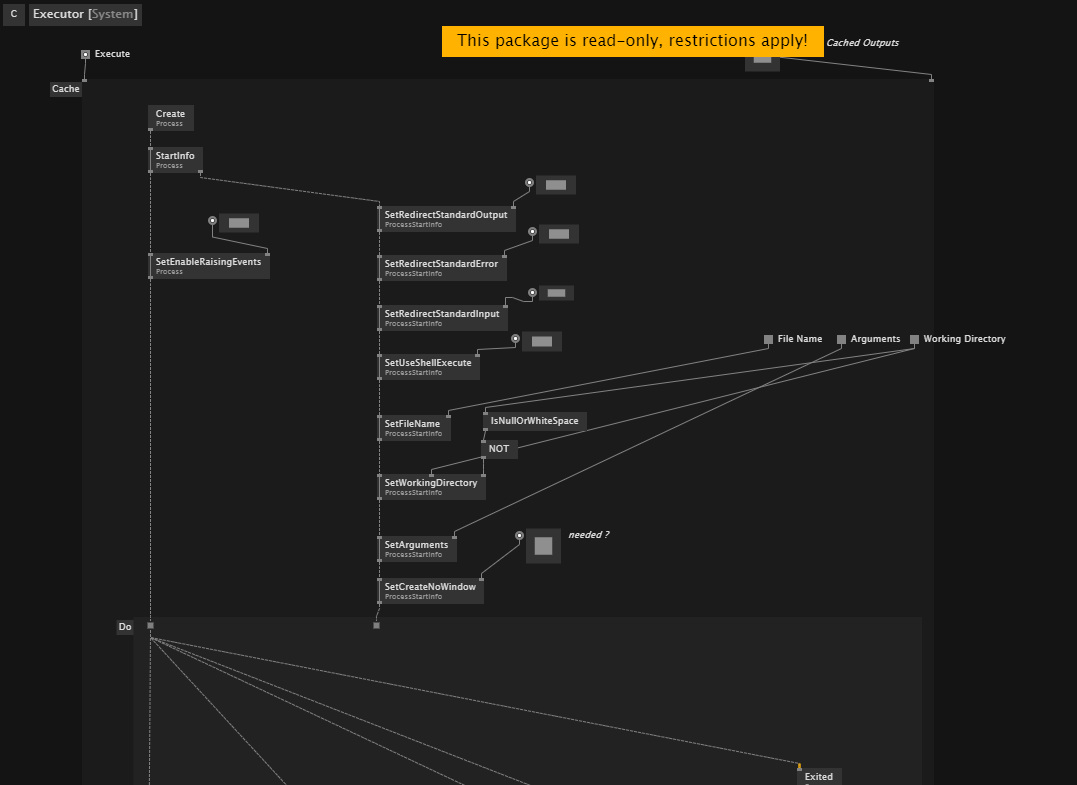Select the IsNullOrWhiteSpace node

tap(535, 421)
